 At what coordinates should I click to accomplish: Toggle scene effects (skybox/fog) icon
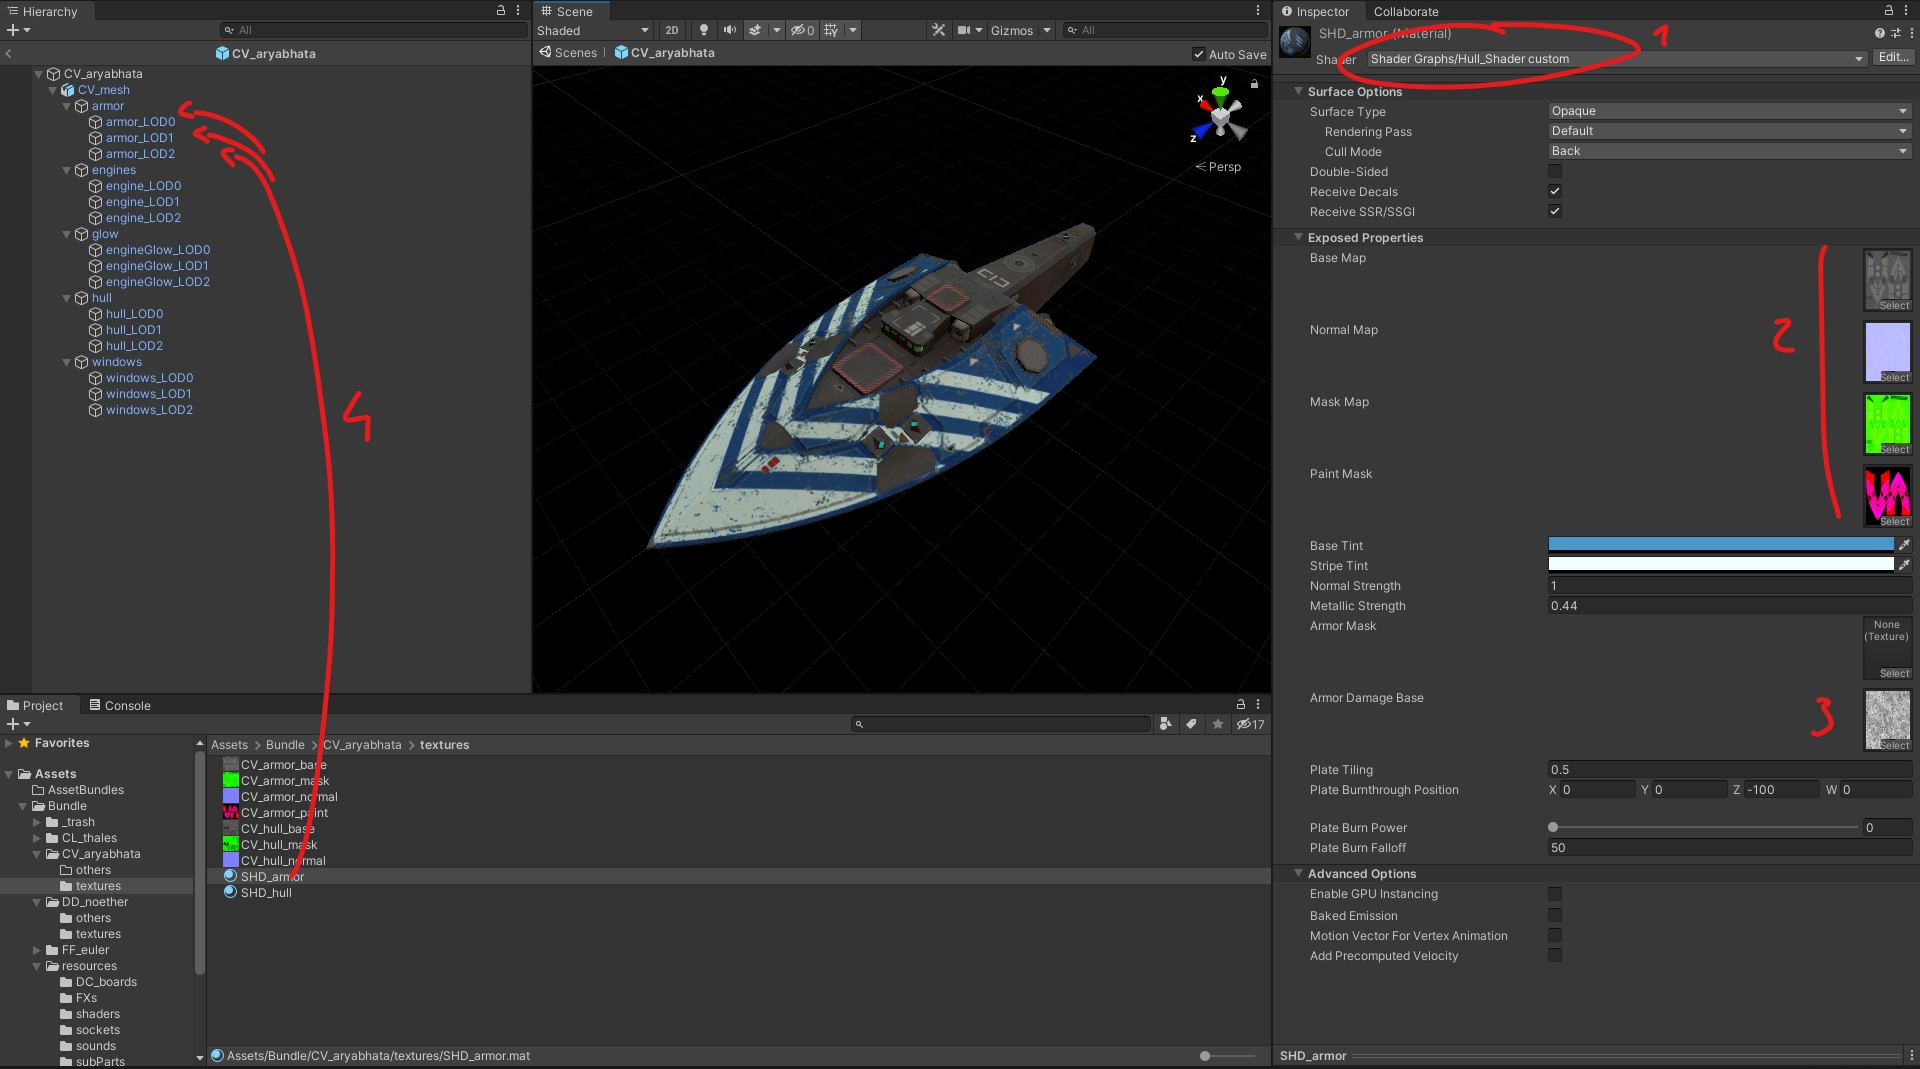[x=755, y=30]
